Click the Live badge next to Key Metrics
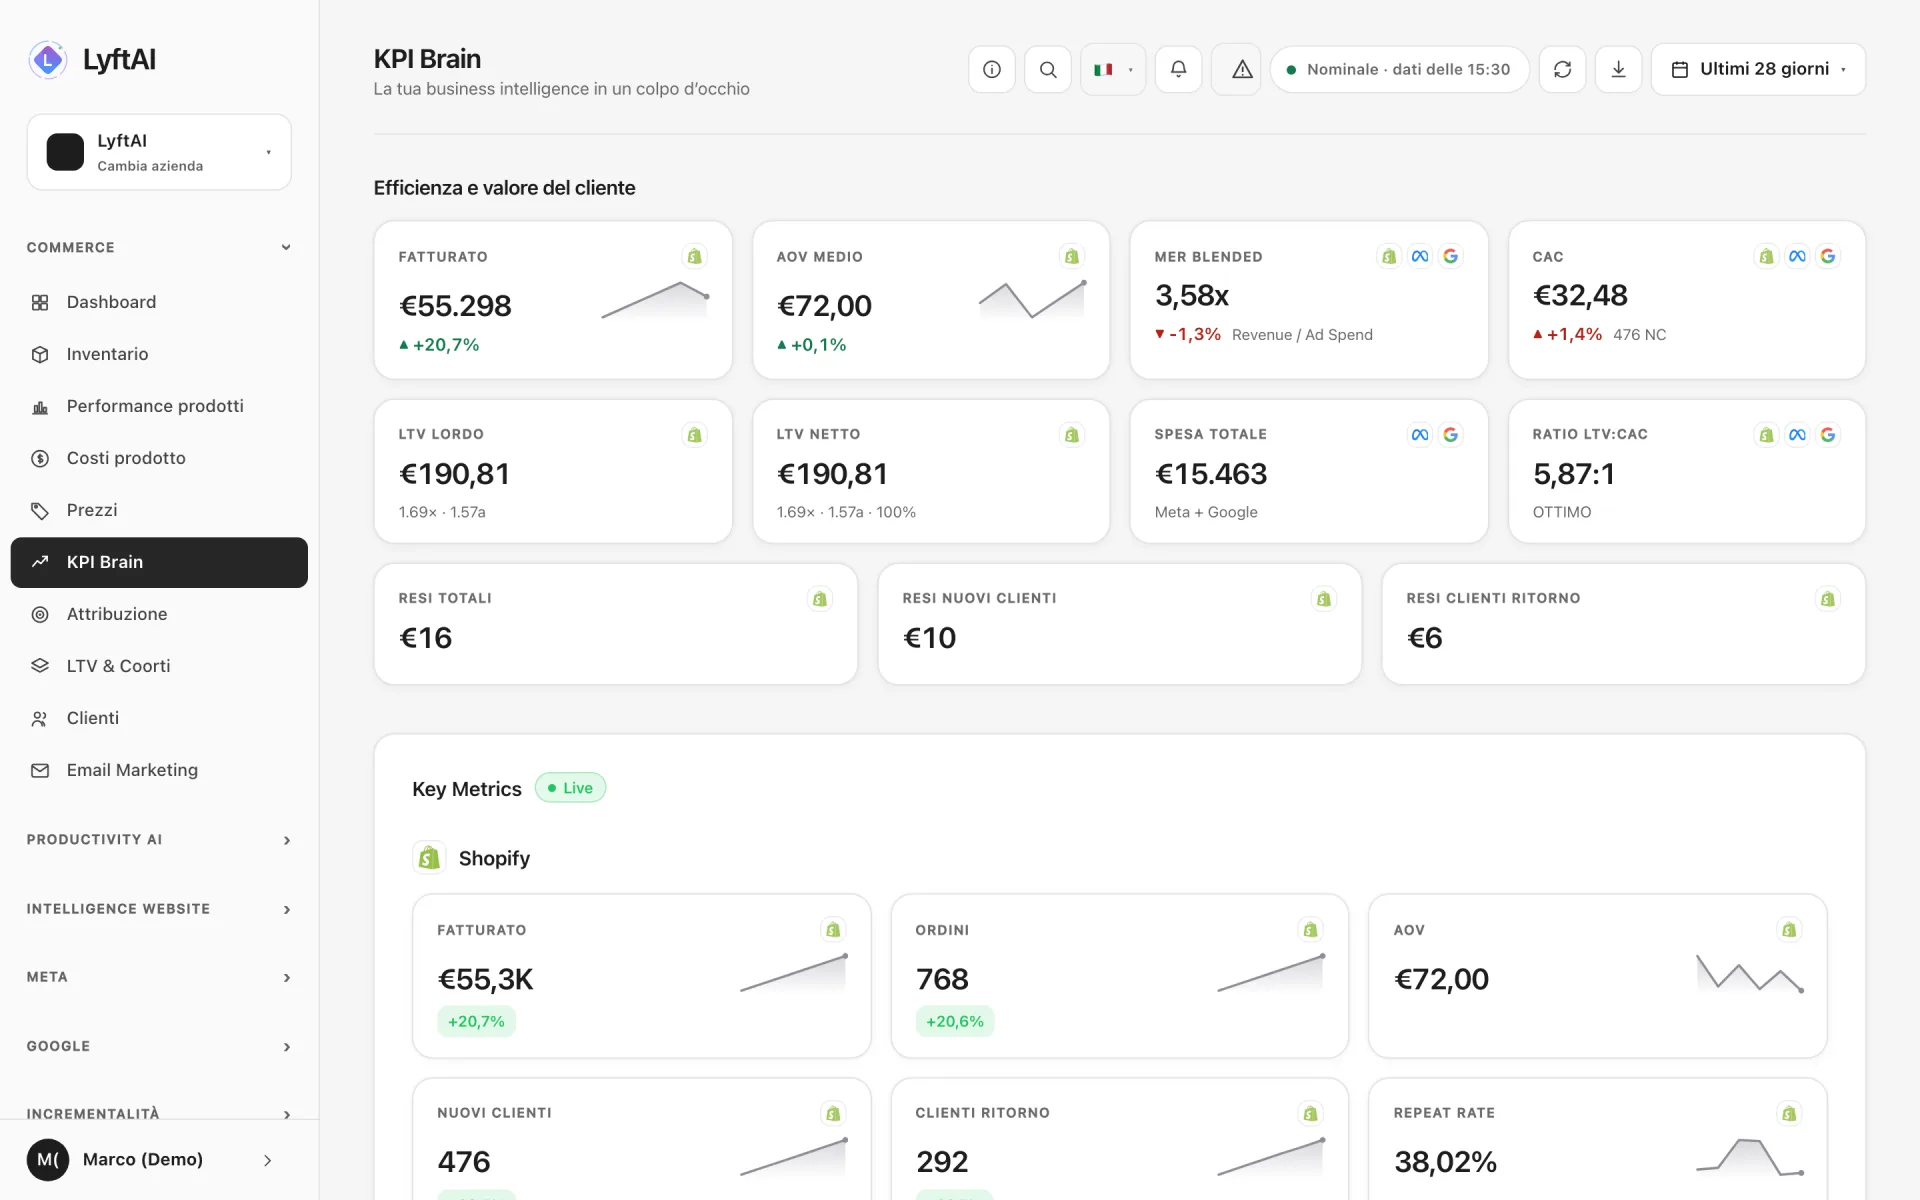The height and width of the screenshot is (1200, 1920). point(570,788)
